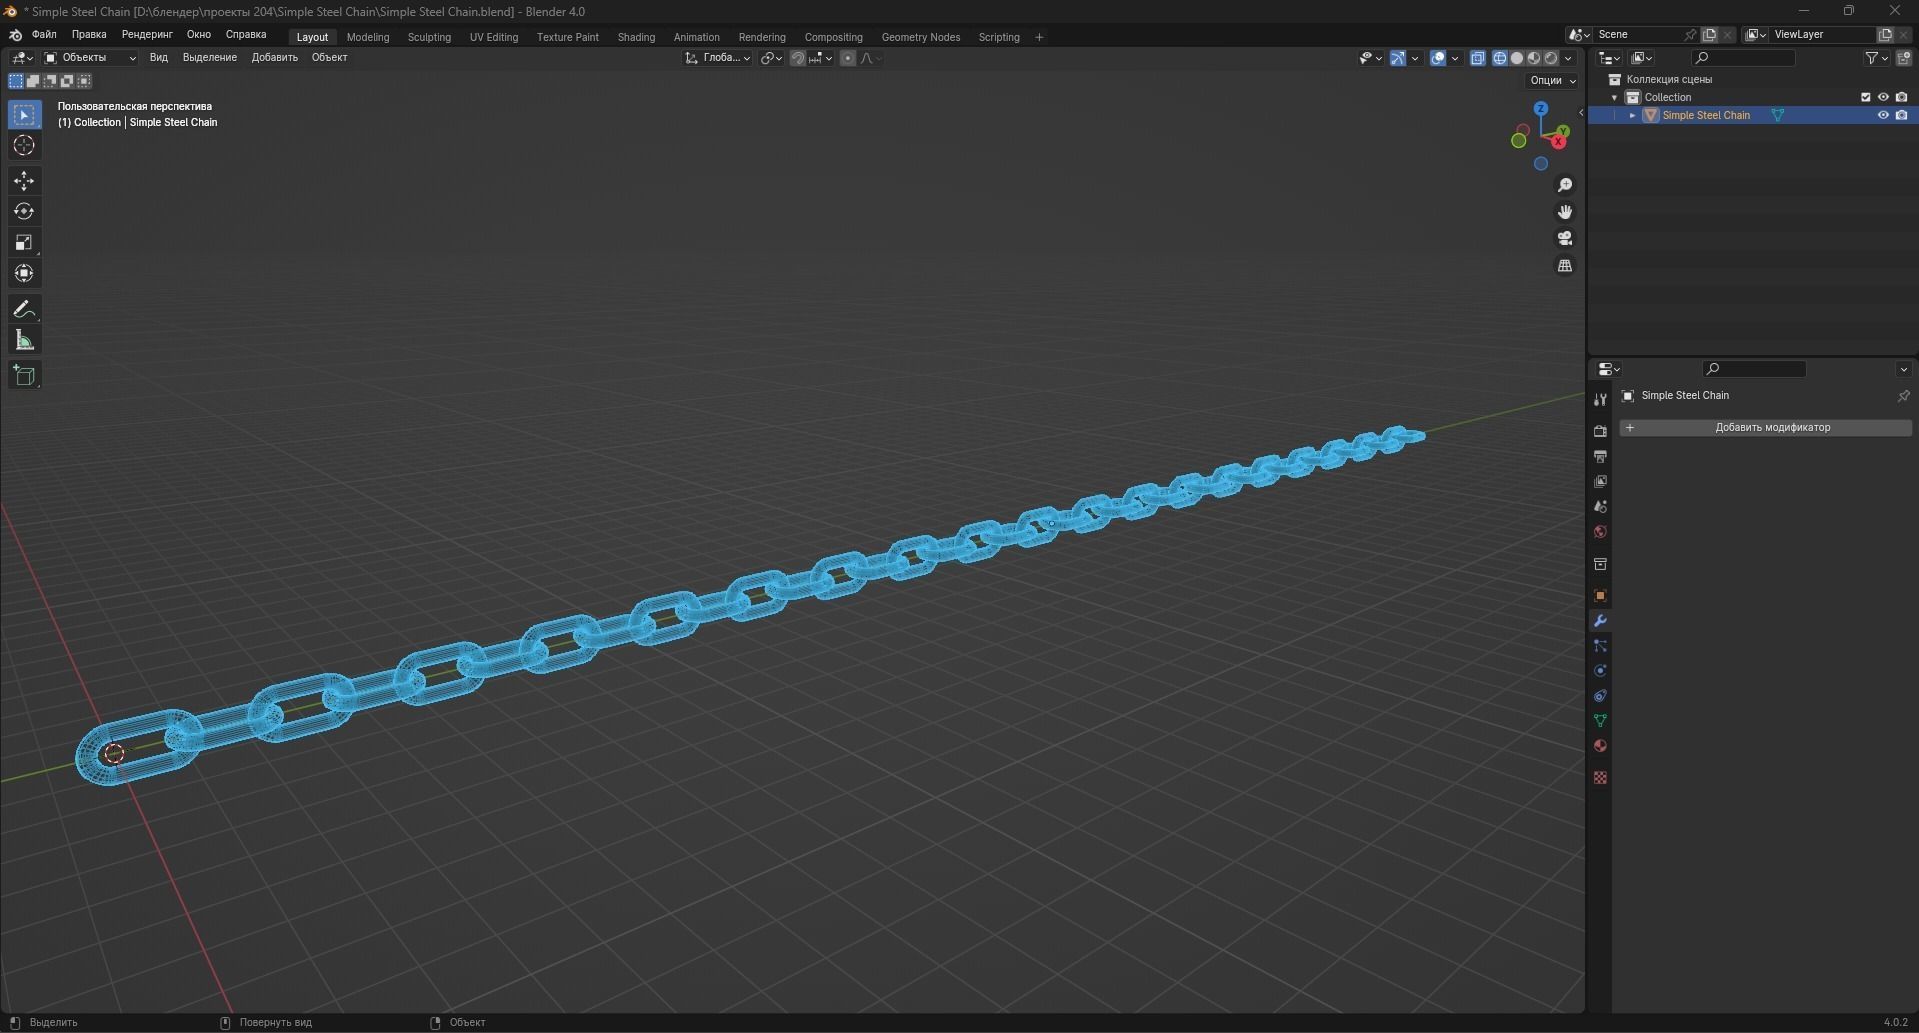Open the Рендеринг menu
Image resolution: width=1919 pixels, height=1033 pixels.
[147, 35]
